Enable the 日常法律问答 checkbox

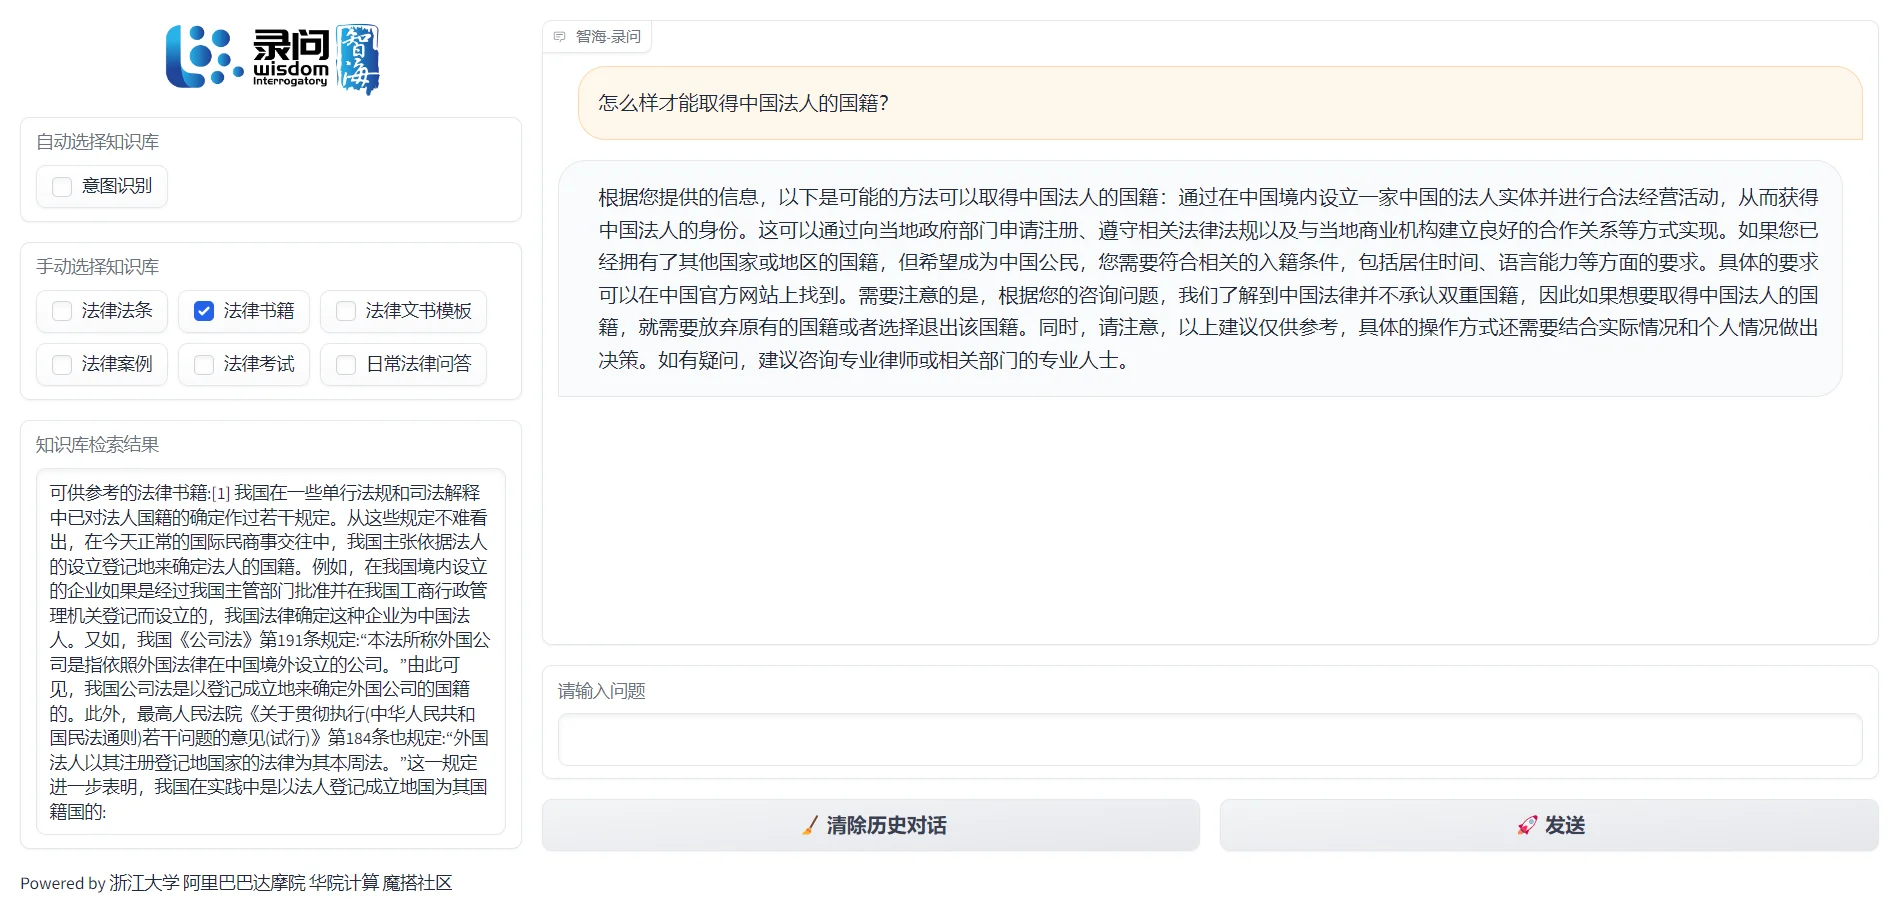click(346, 365)
